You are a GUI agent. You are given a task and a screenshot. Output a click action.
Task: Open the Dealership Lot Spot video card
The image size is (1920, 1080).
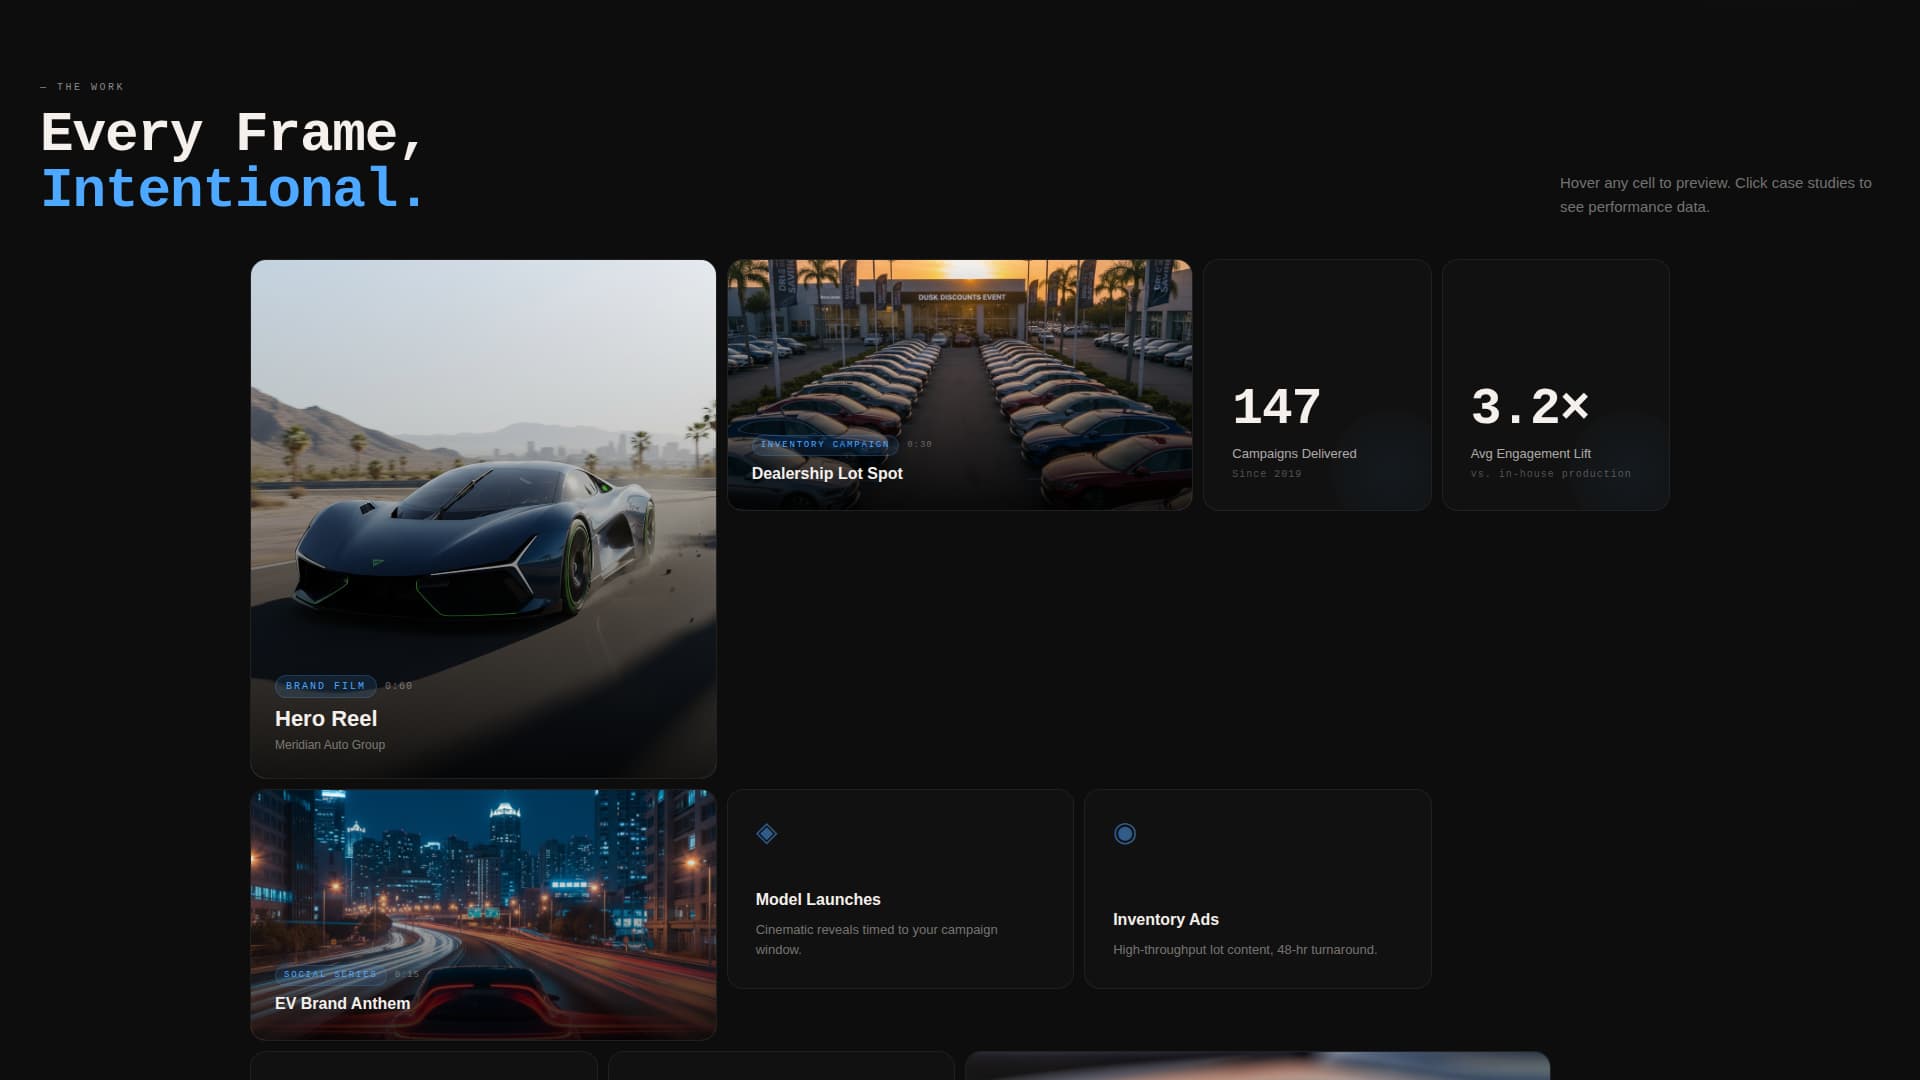click(x=960, y=385)
